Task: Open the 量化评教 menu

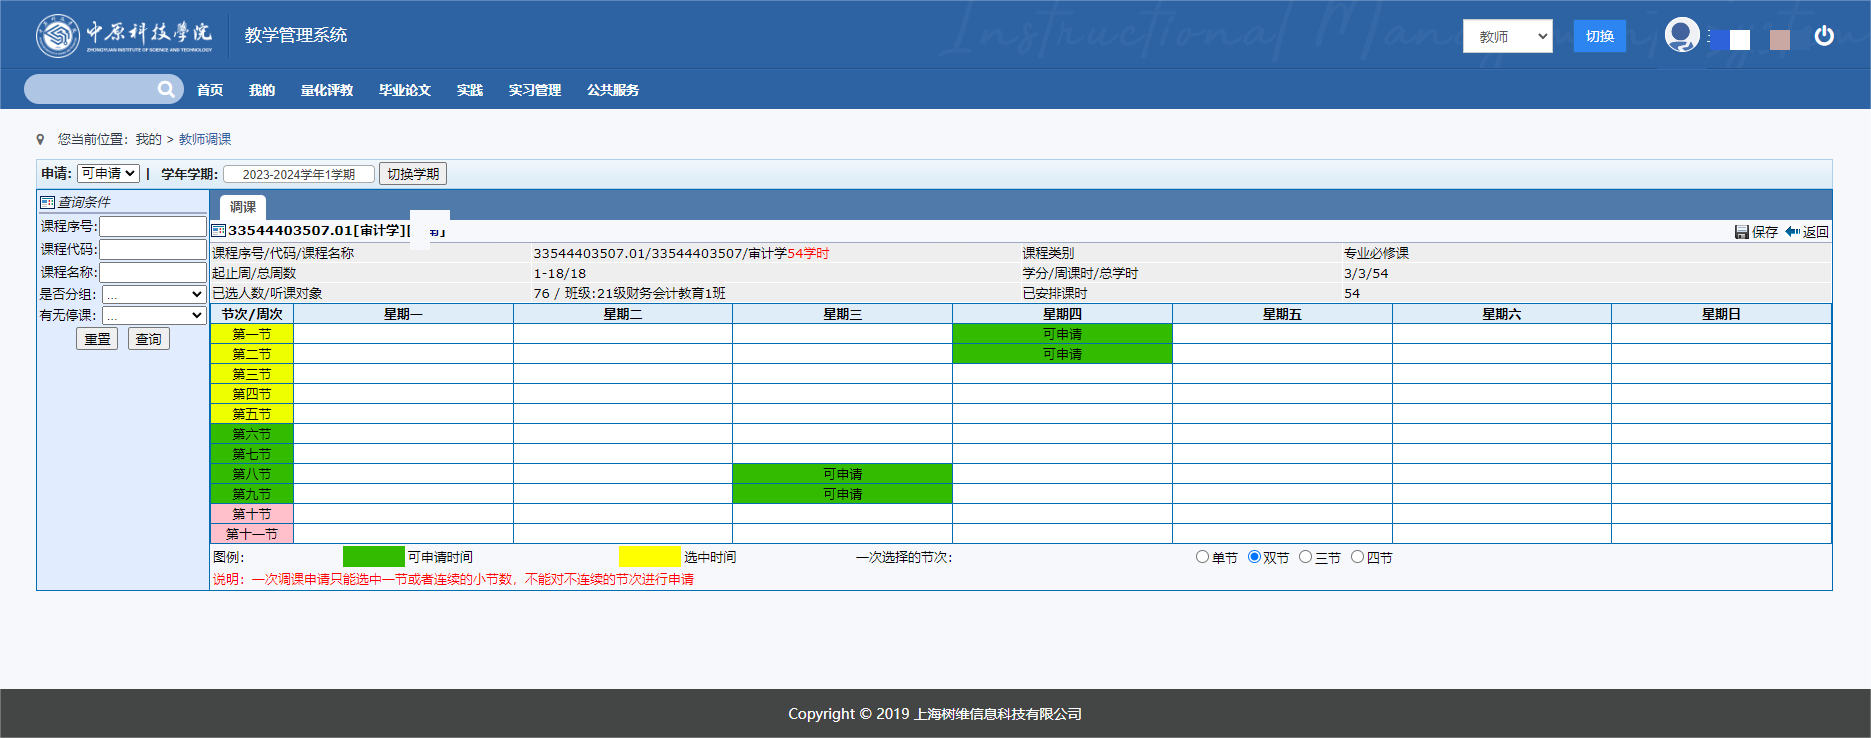Action: [327, 90]
